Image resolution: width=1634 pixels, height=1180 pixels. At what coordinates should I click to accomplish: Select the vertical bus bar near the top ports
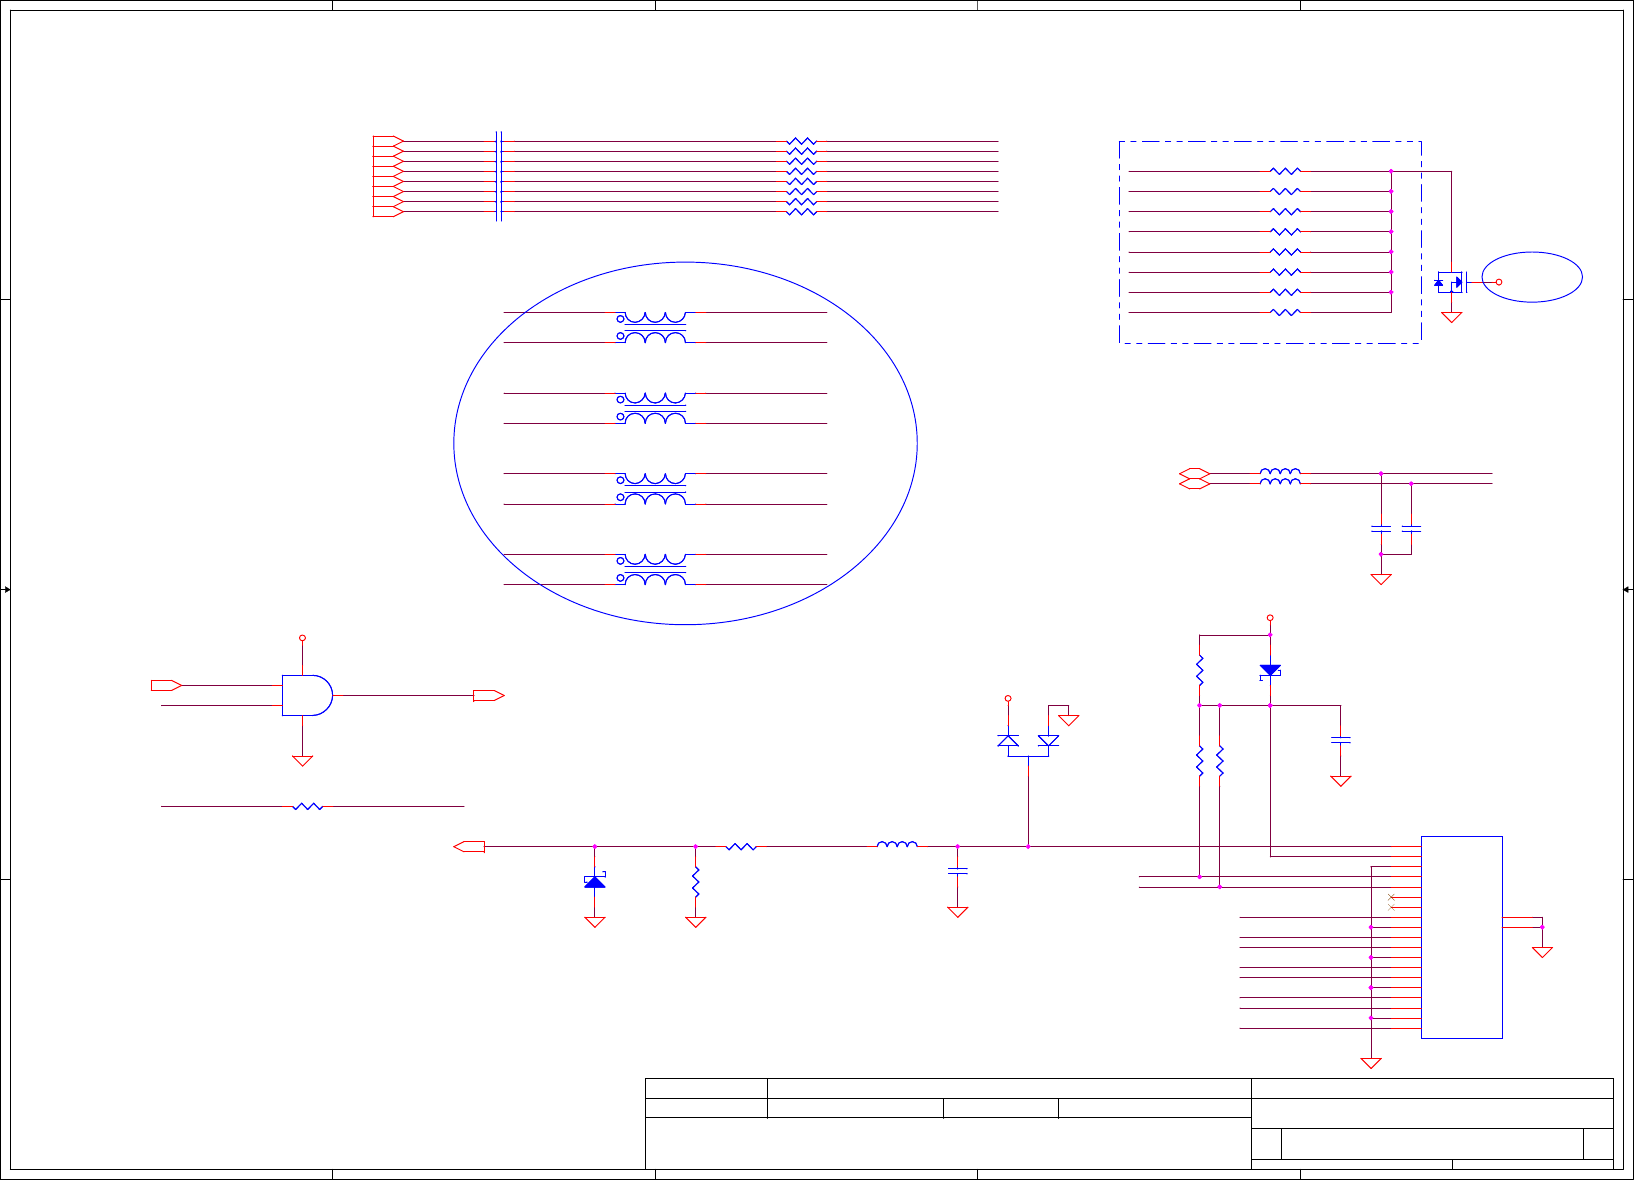(498, 175)
